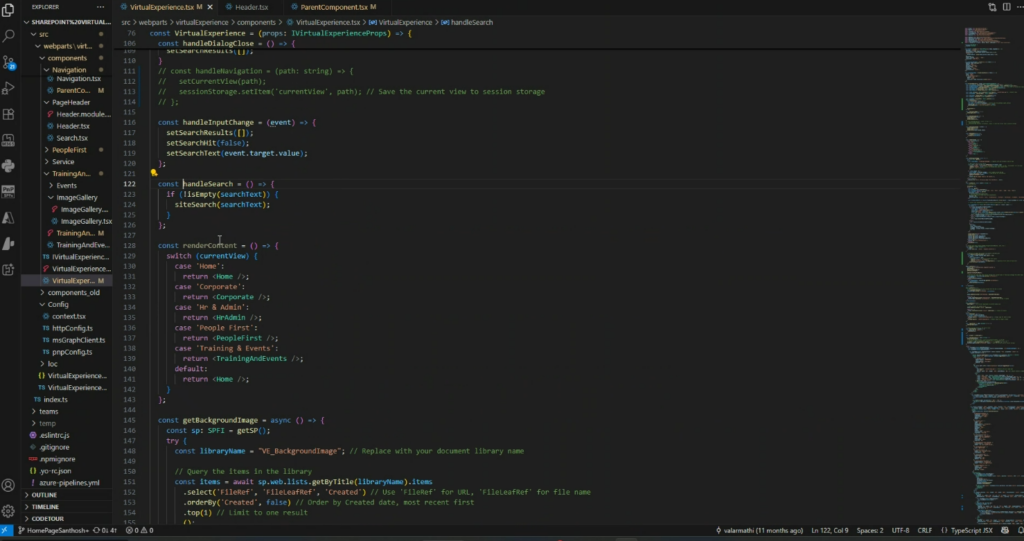Open the PnP SPFx toolkit view
Image resolution: width=1024 pixels, height=541 pixels.
8,191
